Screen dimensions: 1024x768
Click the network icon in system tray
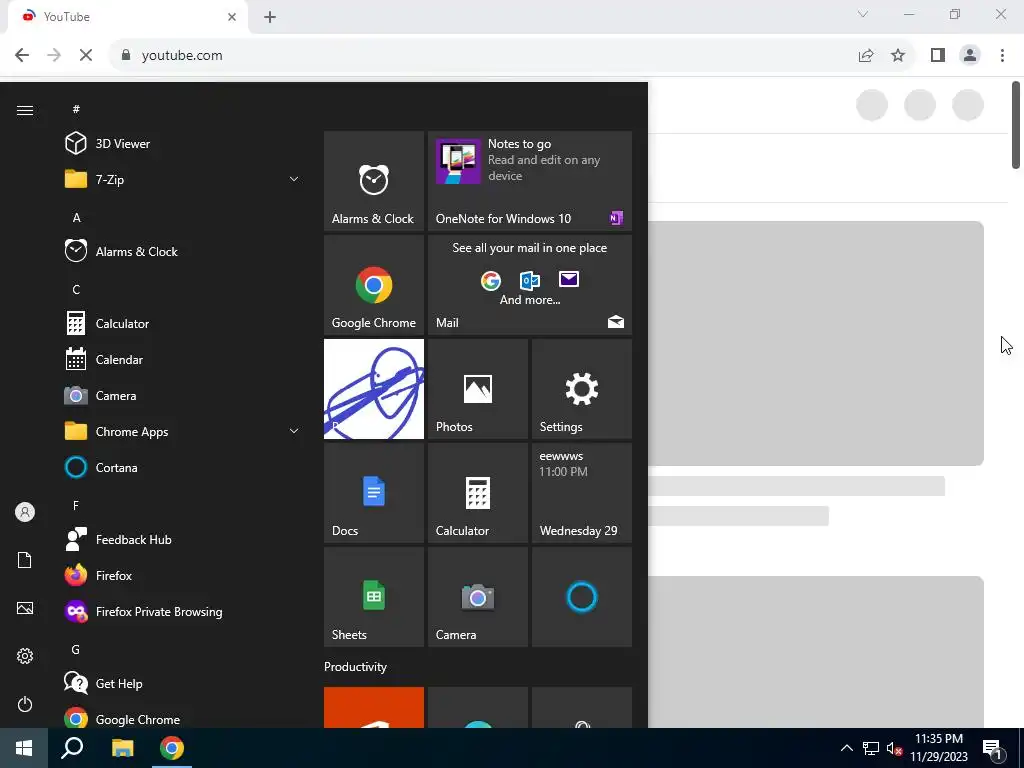click(x=871, y=748)
